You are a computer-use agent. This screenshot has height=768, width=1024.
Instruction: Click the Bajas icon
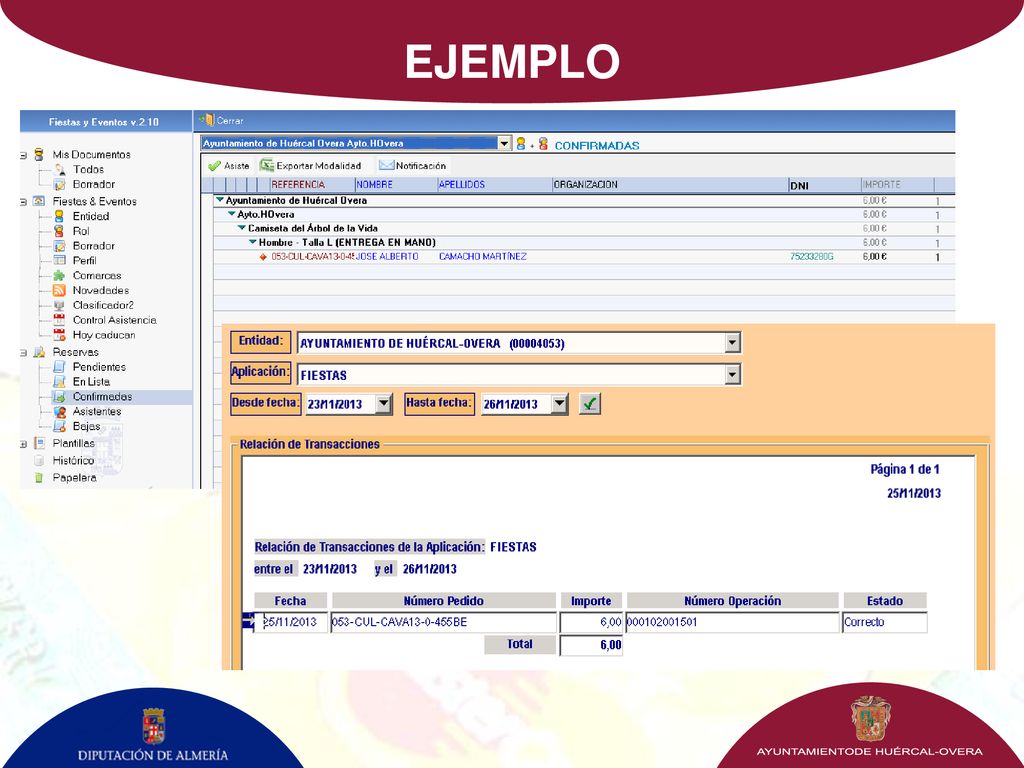[x=59, y=426]
